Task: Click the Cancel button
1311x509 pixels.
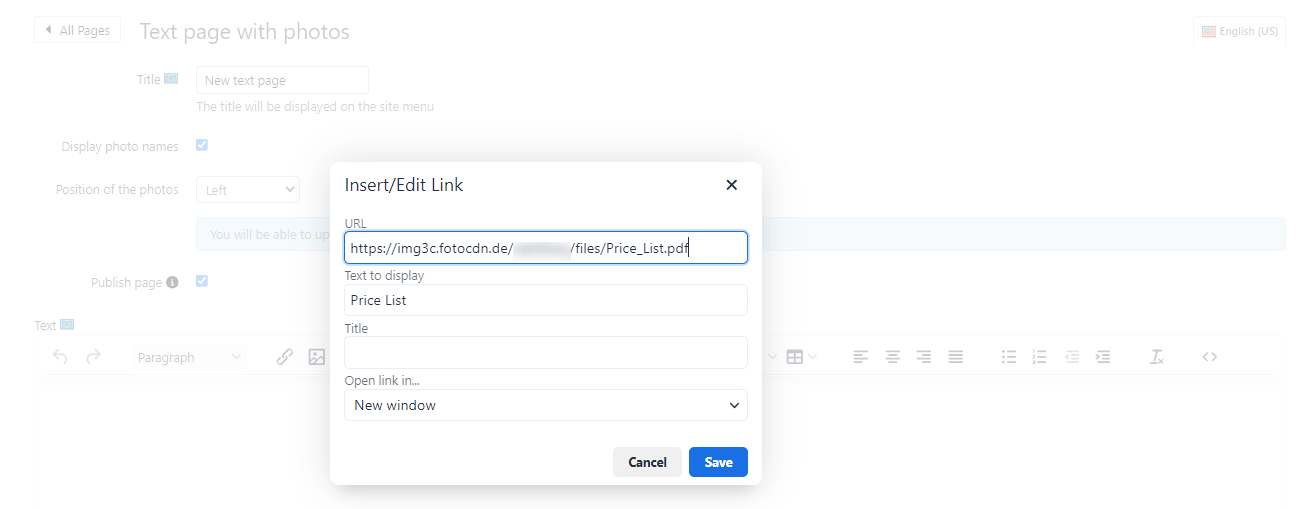Action: pos(647,462)
